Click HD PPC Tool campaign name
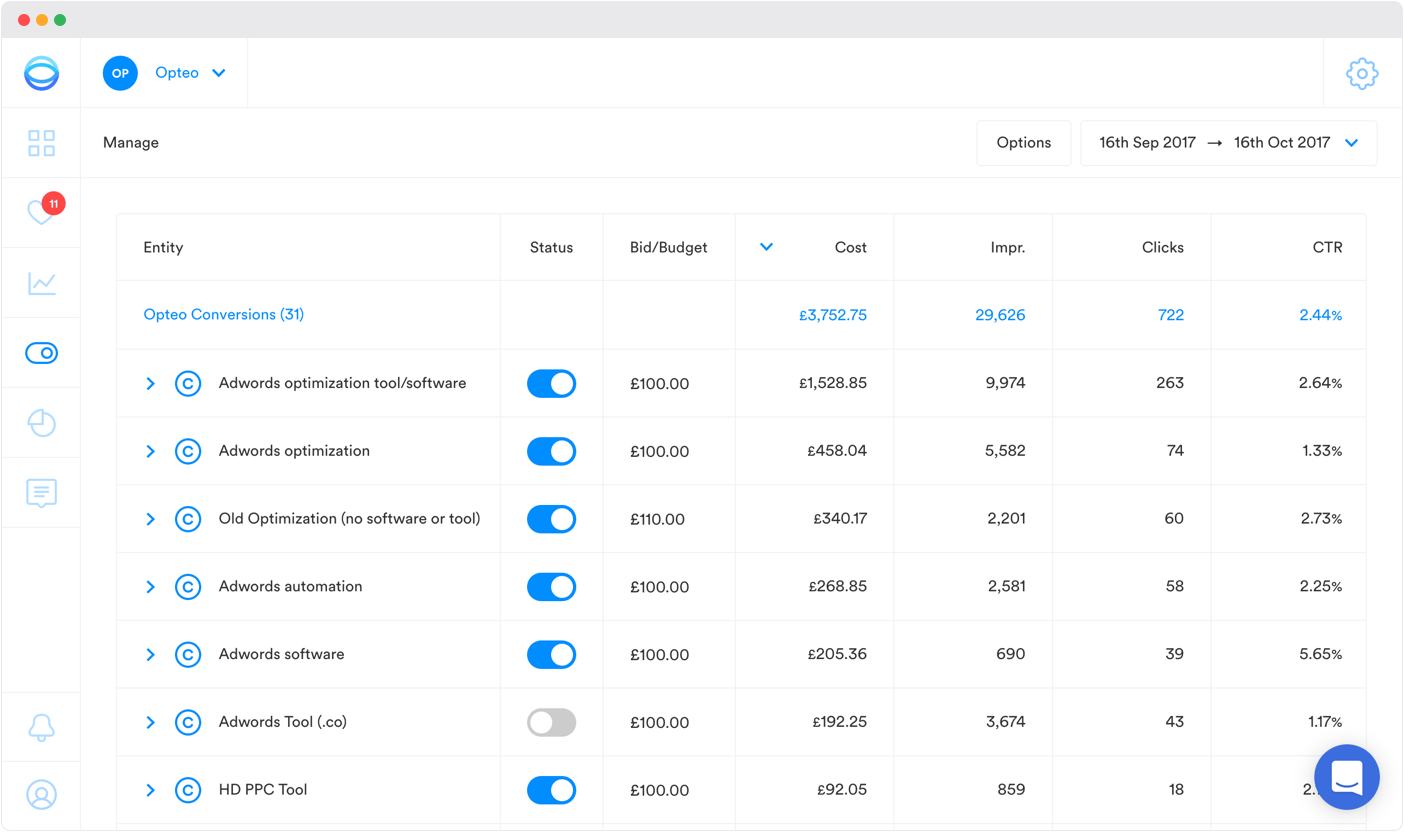 (x=263, y=790)
